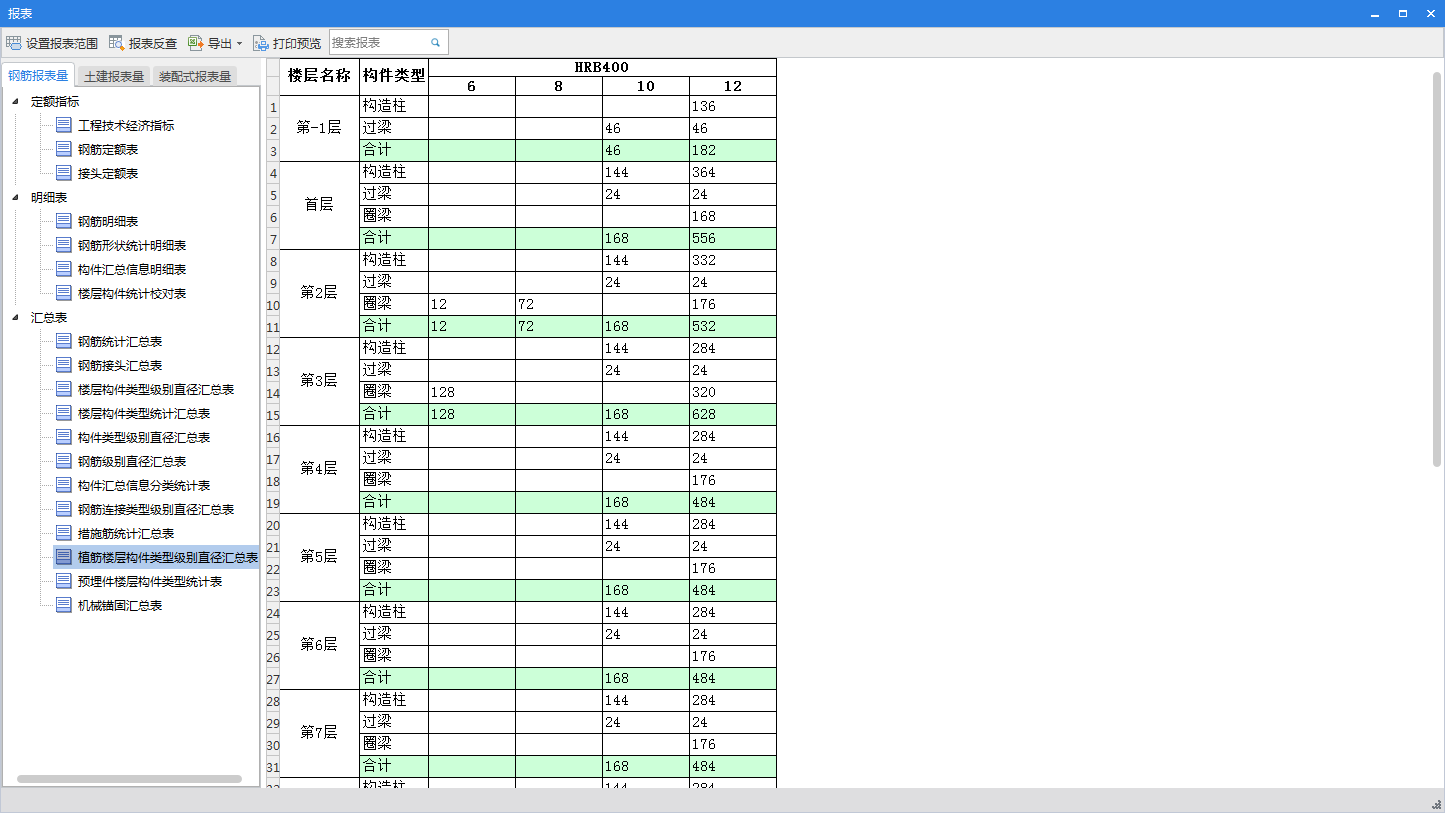Click the 打印预览 button label
1445x813 pixels.
pyautogui.click(x=297, y=43)
